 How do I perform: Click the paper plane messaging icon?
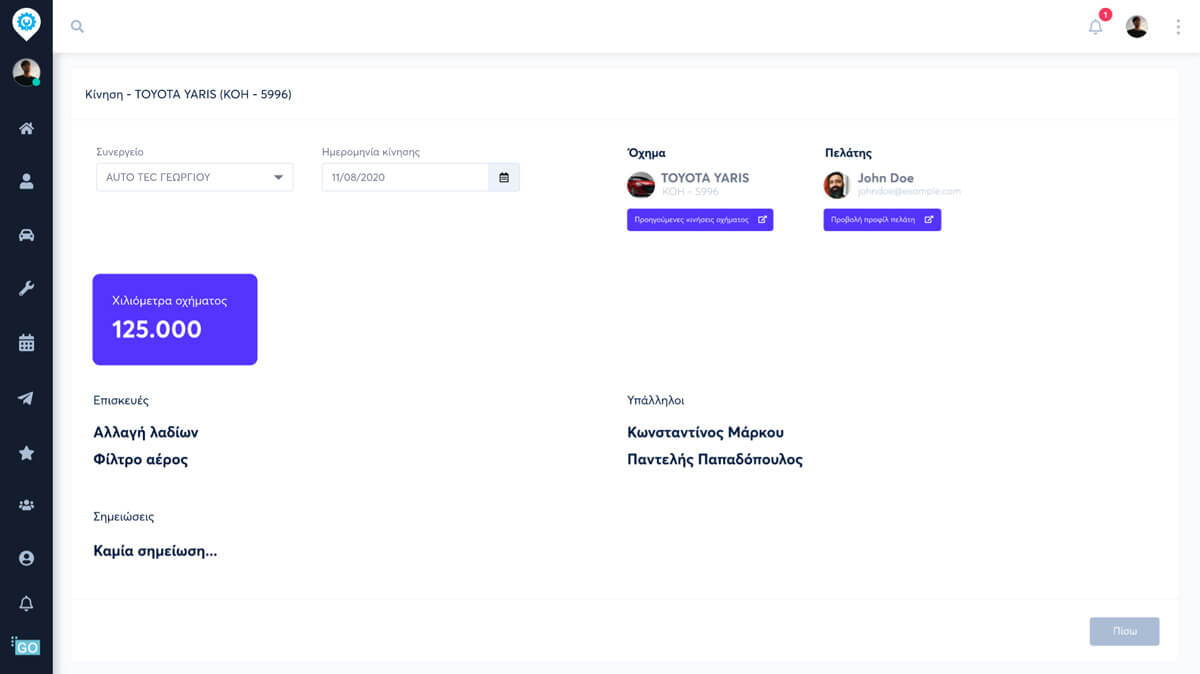(26, 398)
